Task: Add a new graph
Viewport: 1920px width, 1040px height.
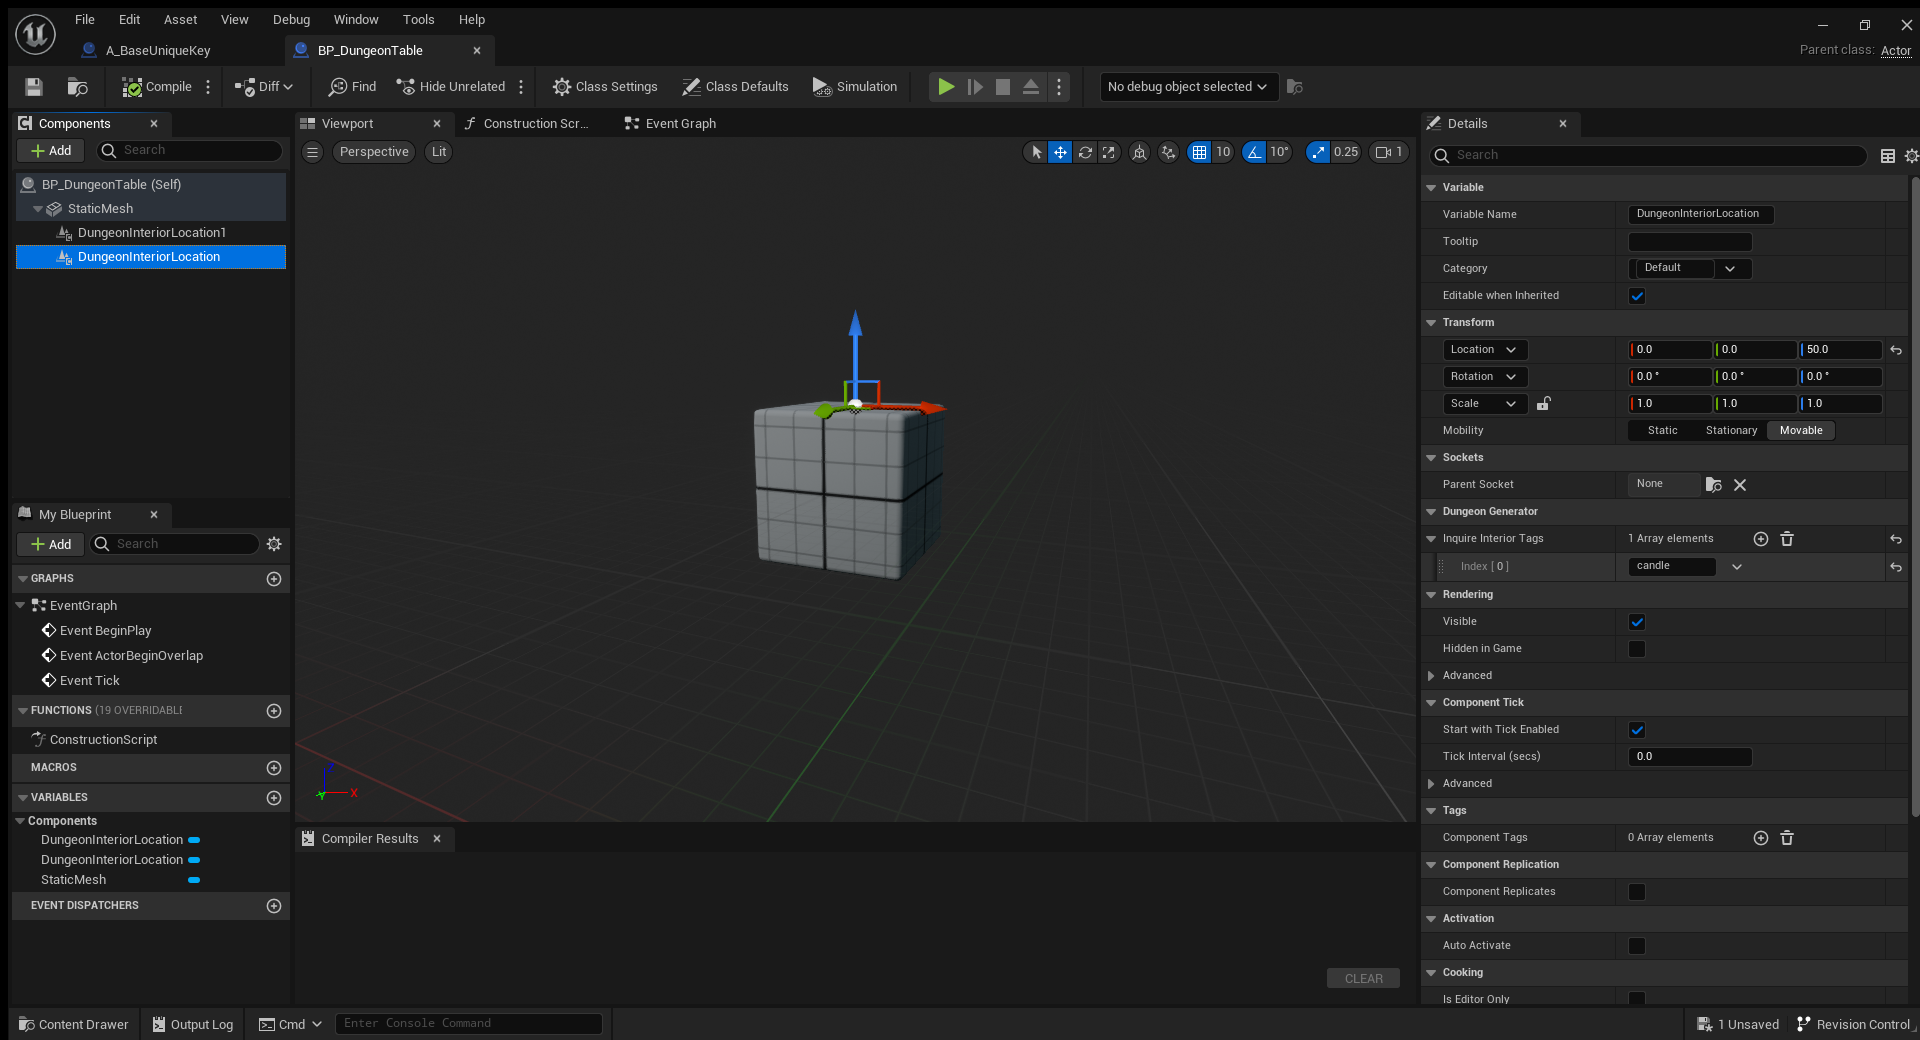Action: (274, 579)
